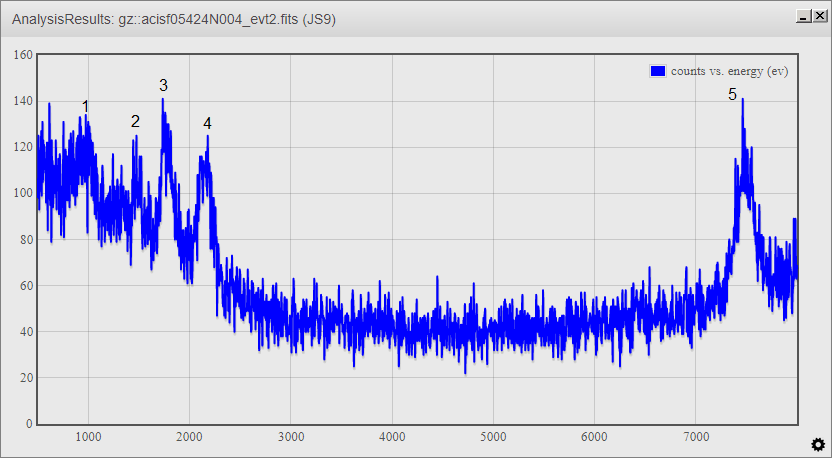Click the 7000 x-axis tick label

[696, 437]
